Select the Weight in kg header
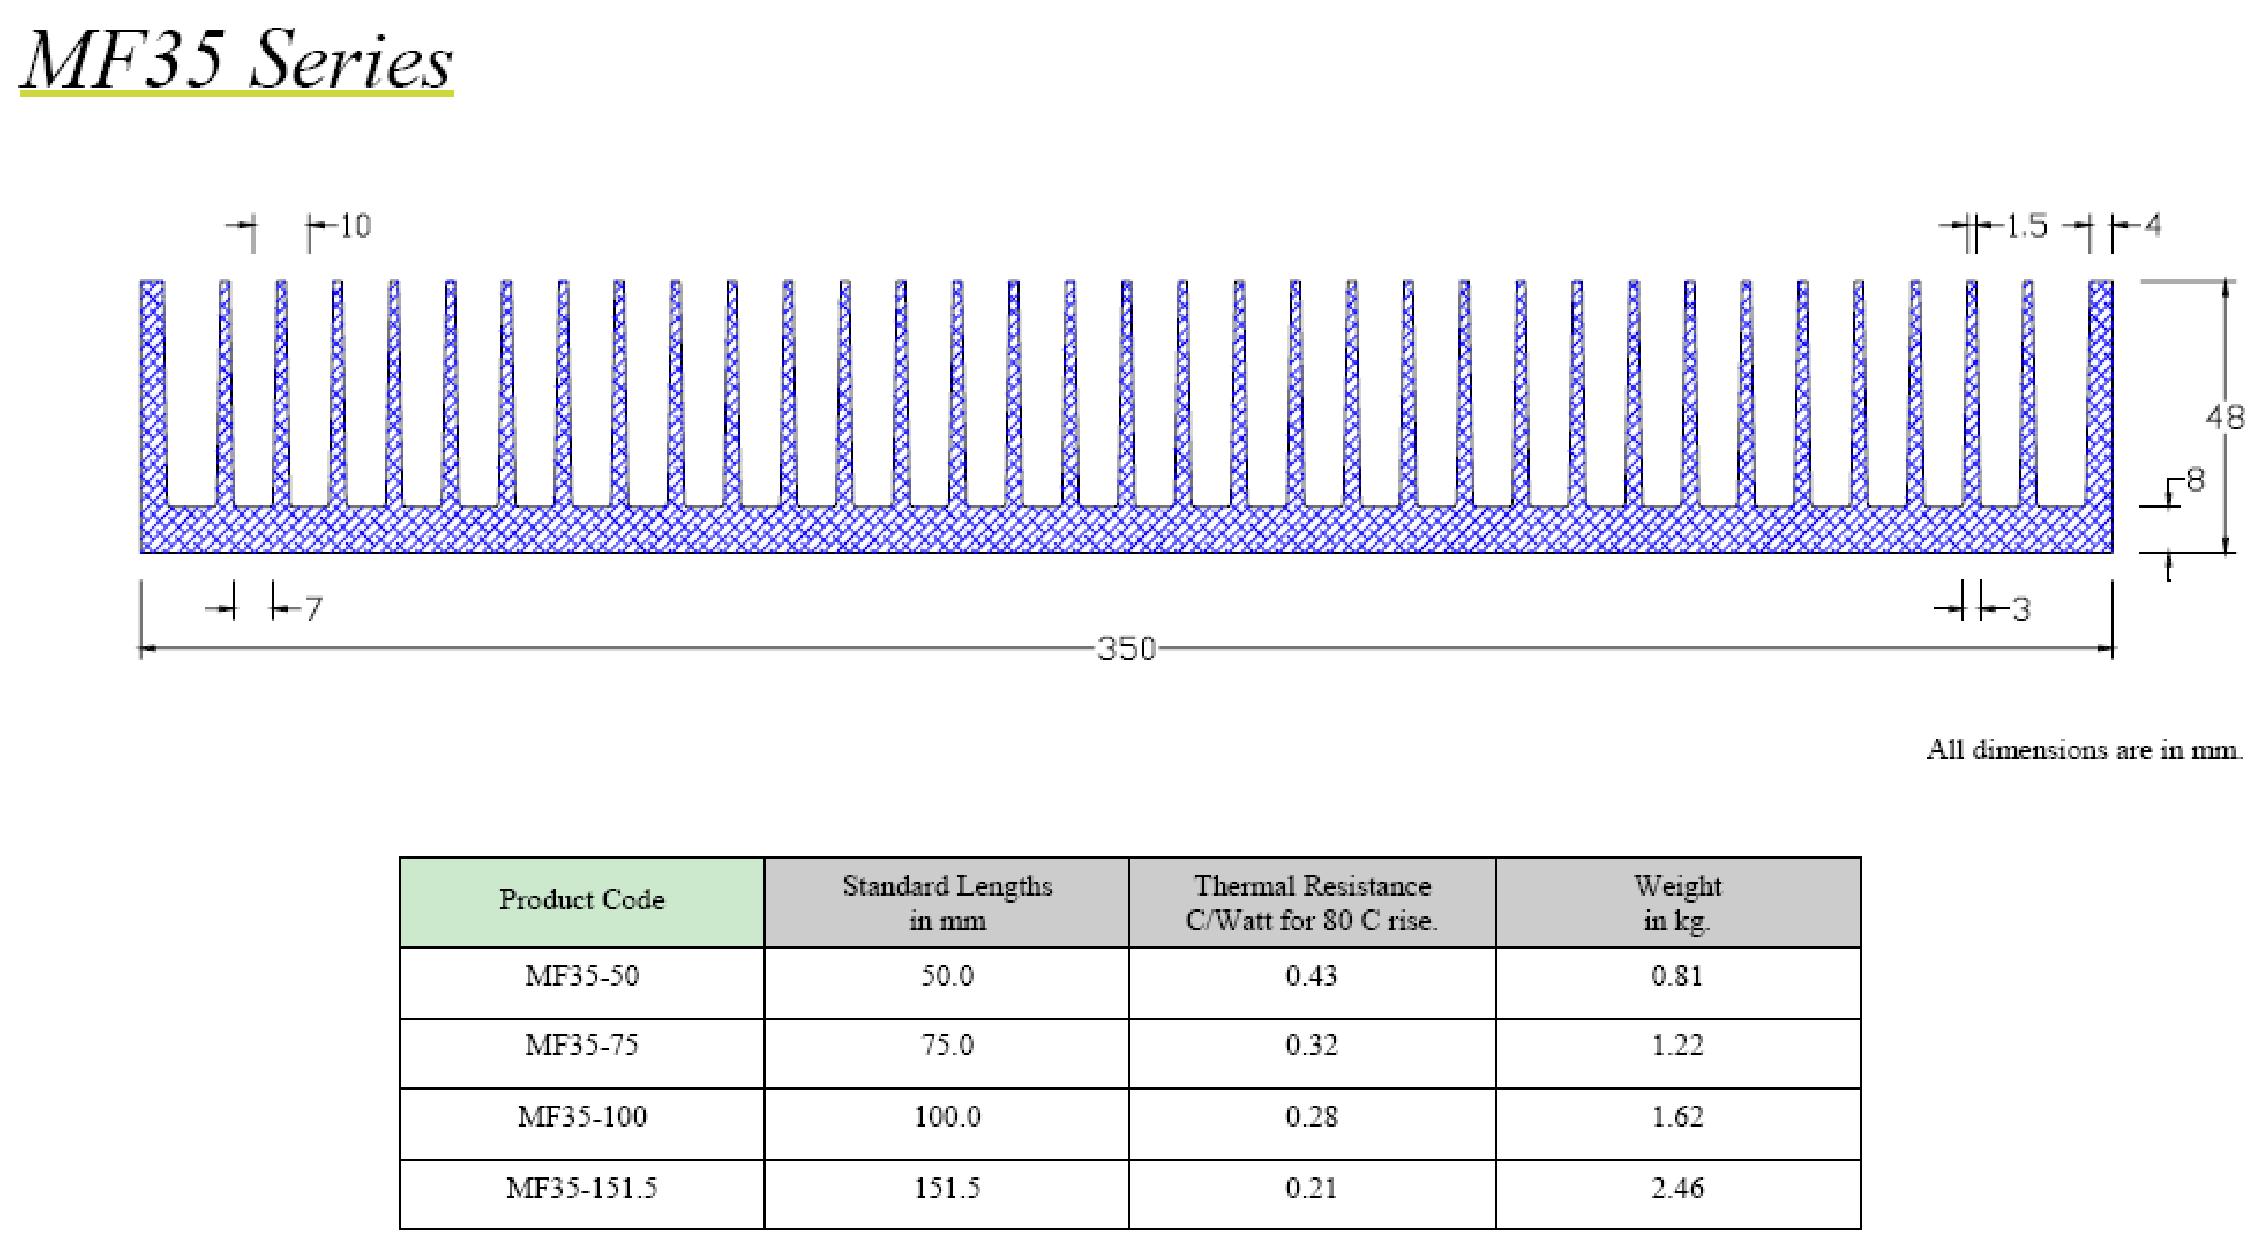 1678,901
